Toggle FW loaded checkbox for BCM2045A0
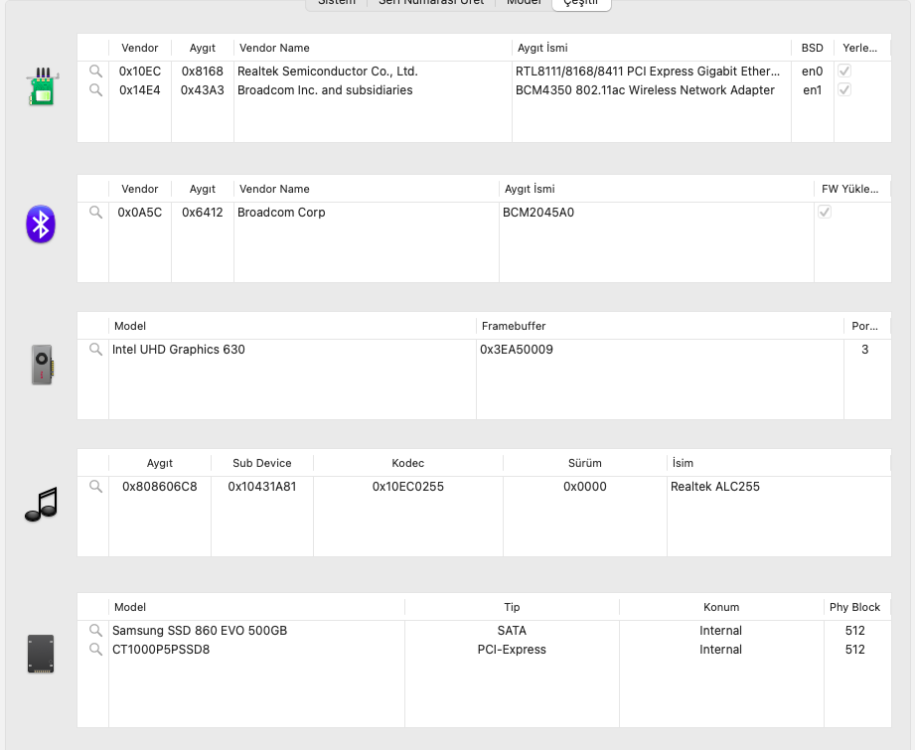The height and width of the screenshot is (750, 915). (825, 212)
